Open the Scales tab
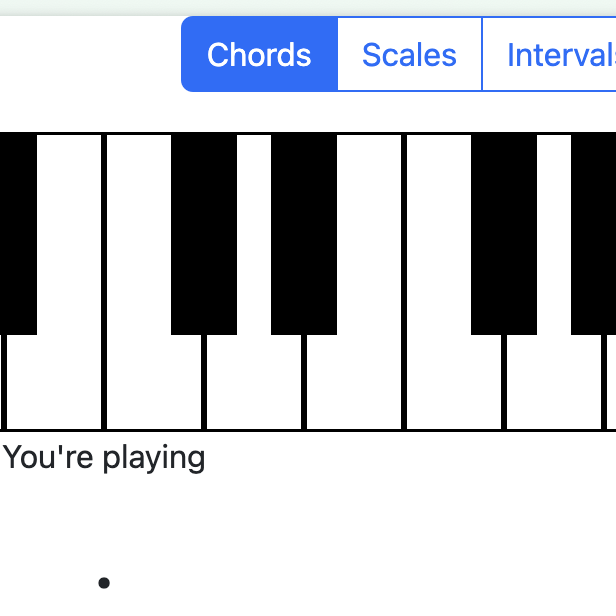 click(409, 55)
